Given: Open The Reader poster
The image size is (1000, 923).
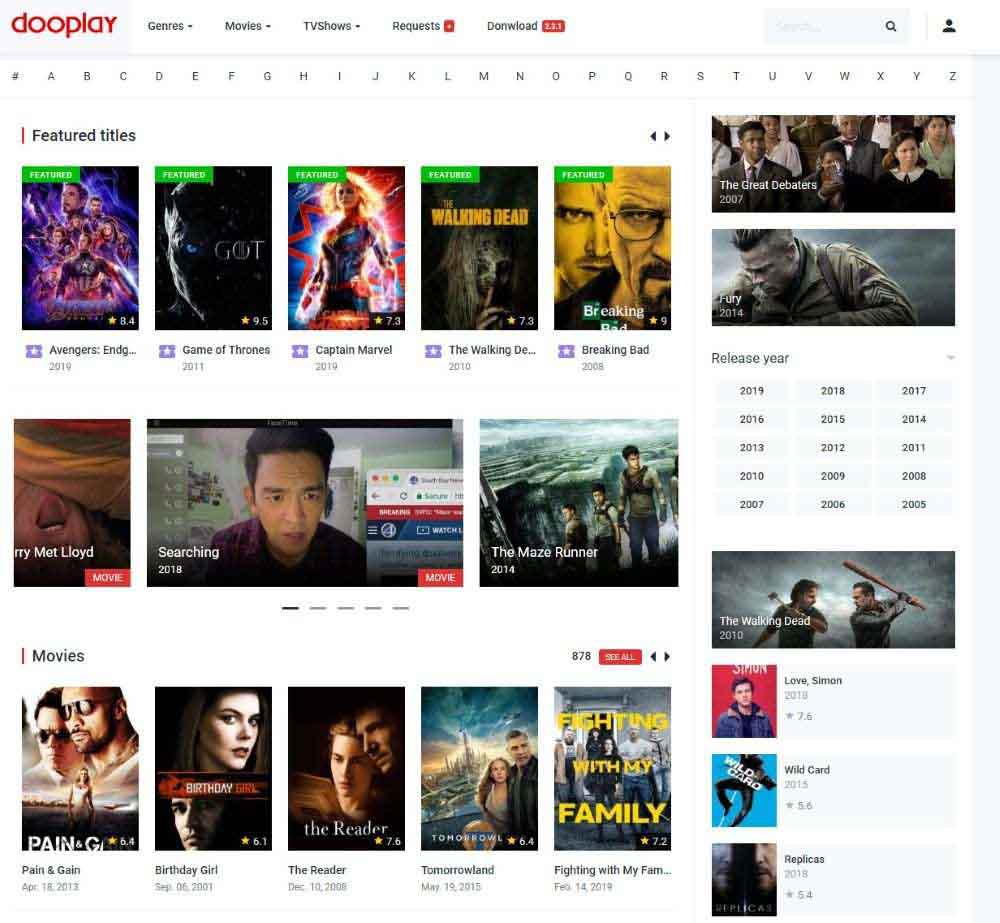Looking at the screenshot, I should coord(346,769).
